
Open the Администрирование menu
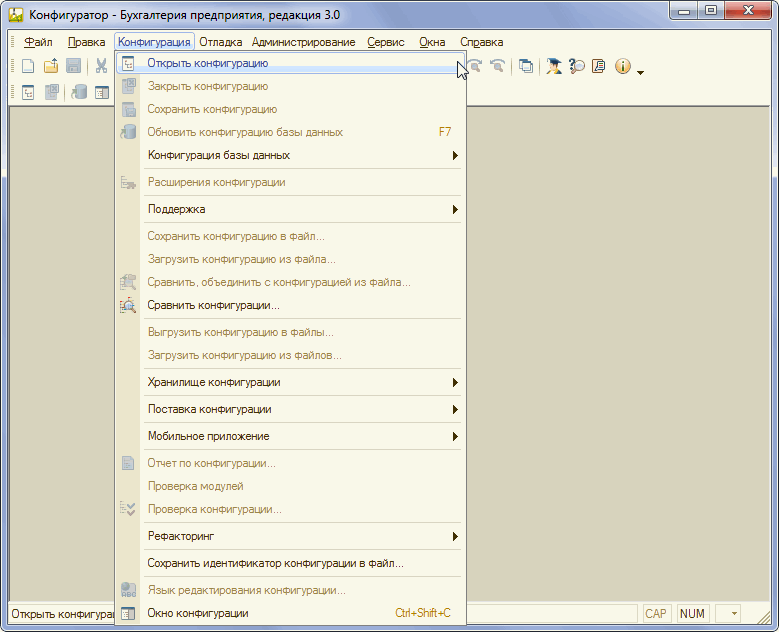click(x=304, y=42)
